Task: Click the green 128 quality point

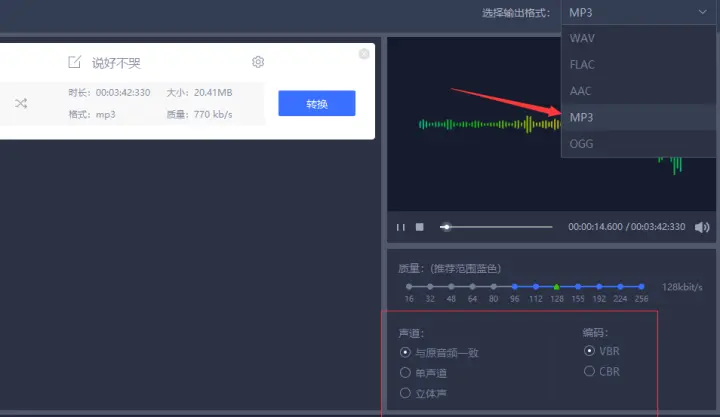Action: 557,287
